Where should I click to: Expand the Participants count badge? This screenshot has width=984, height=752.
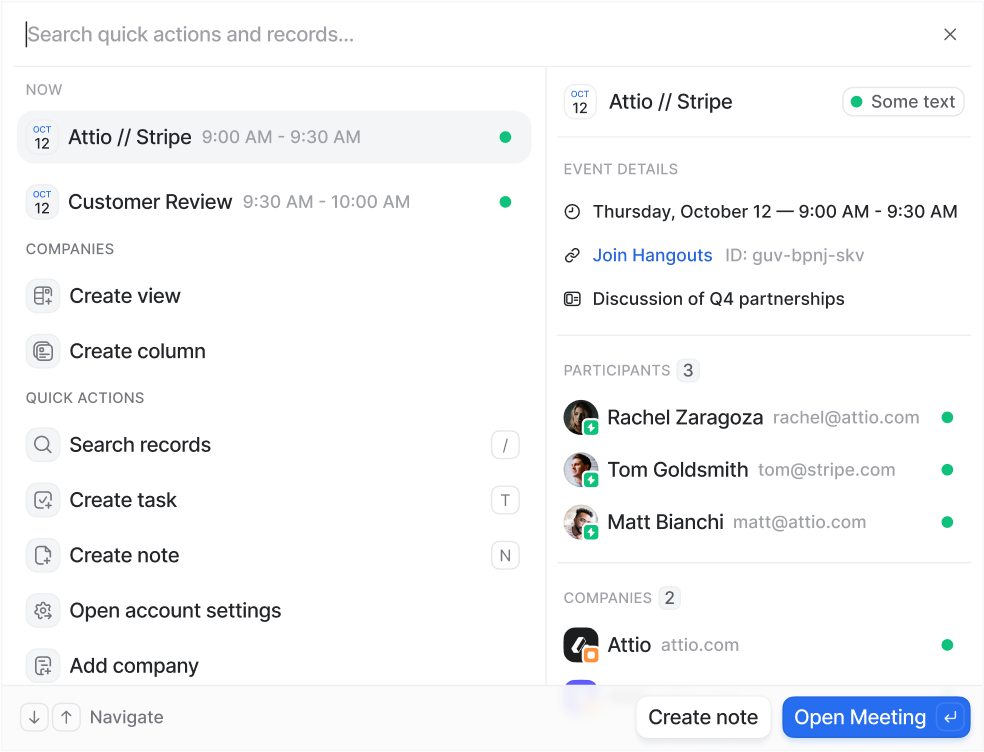coord(687,370)
